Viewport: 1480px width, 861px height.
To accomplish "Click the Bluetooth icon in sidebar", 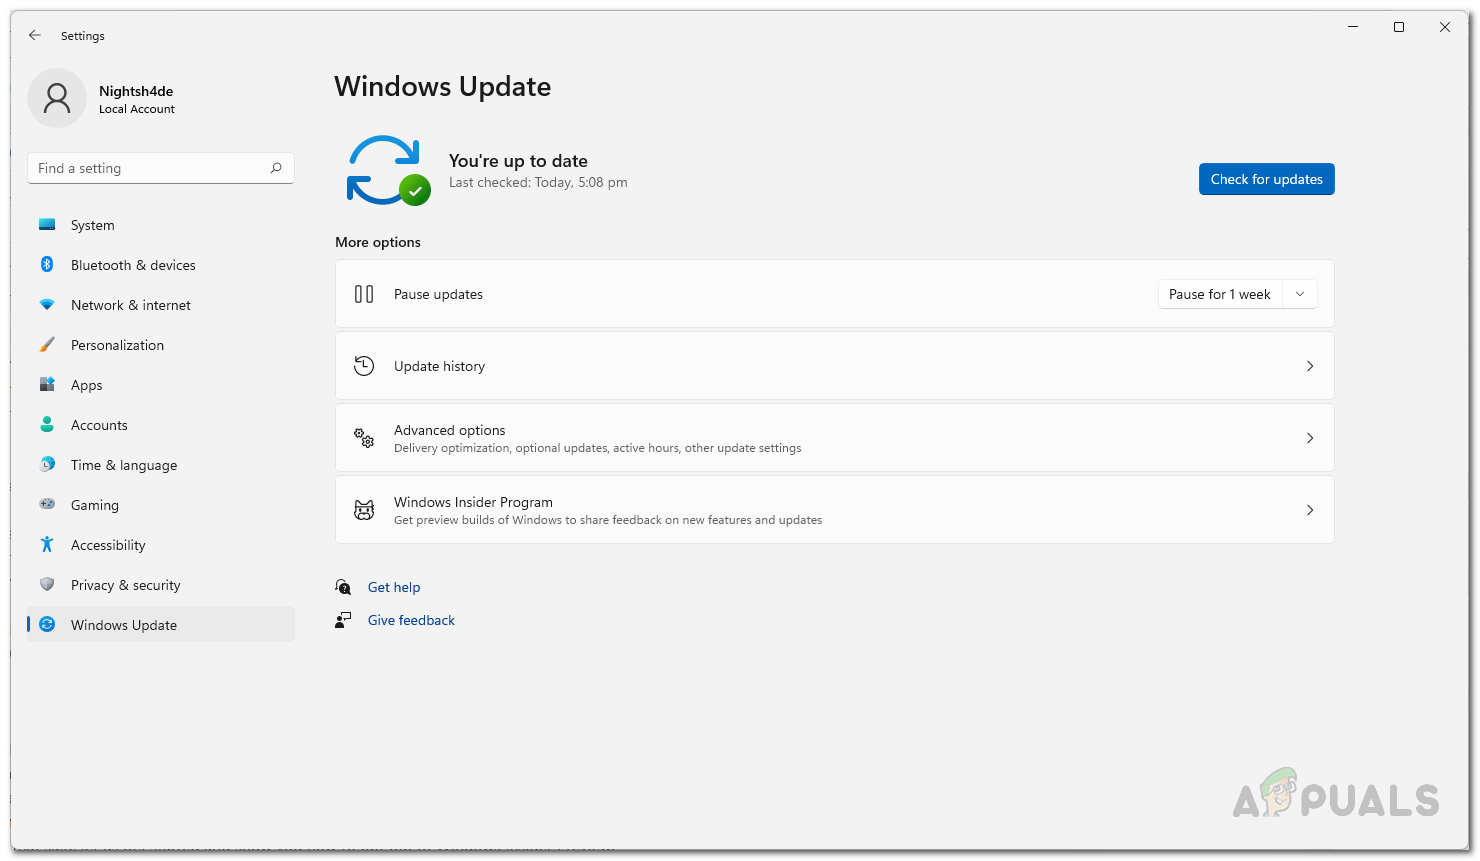I will (x=47, y=265).
